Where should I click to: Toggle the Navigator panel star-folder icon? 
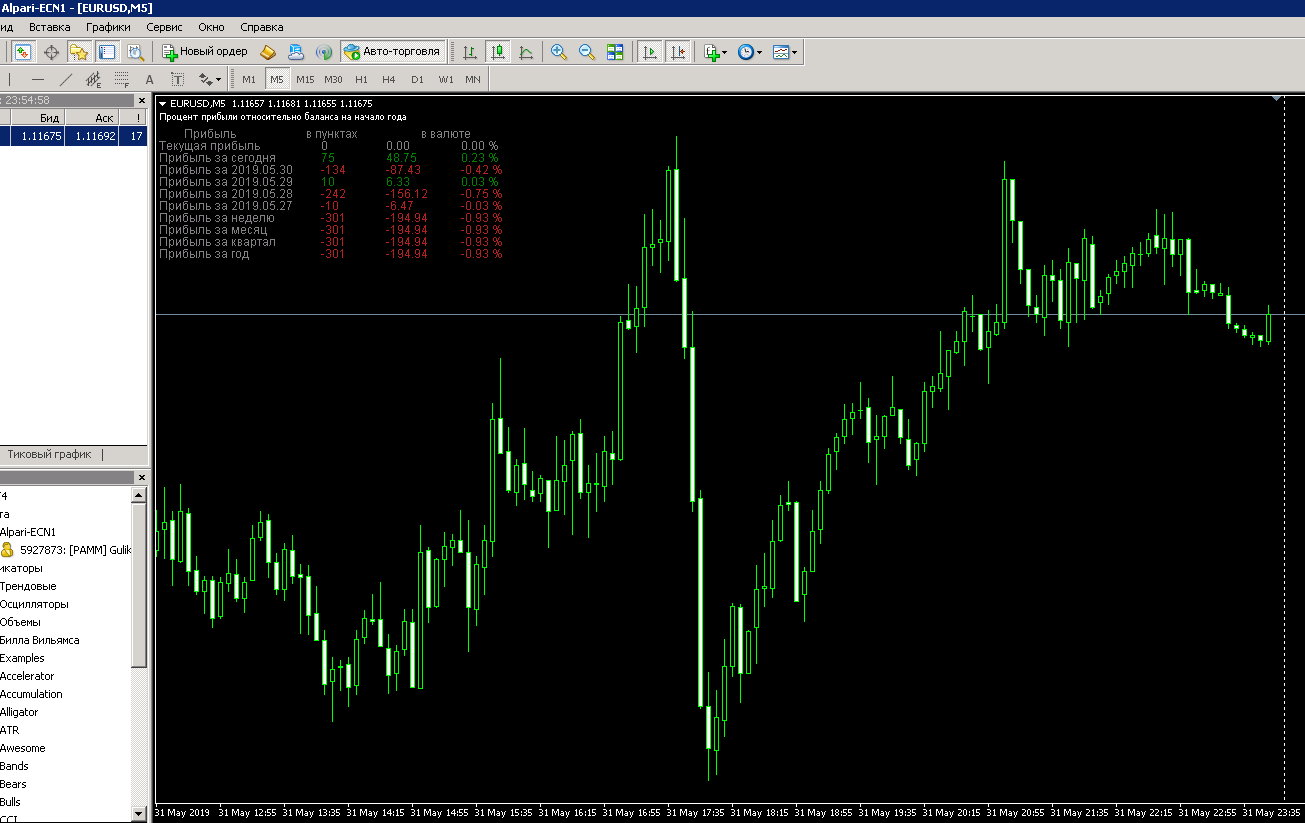(78, 52)
